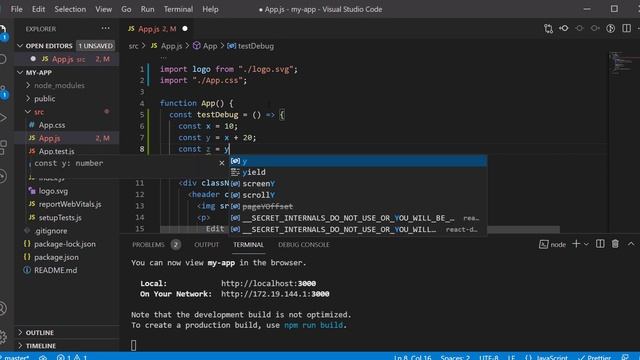Select the TERMINAL panel tab
The height and width of the screenshot is (360, 640).
(248, 244)
